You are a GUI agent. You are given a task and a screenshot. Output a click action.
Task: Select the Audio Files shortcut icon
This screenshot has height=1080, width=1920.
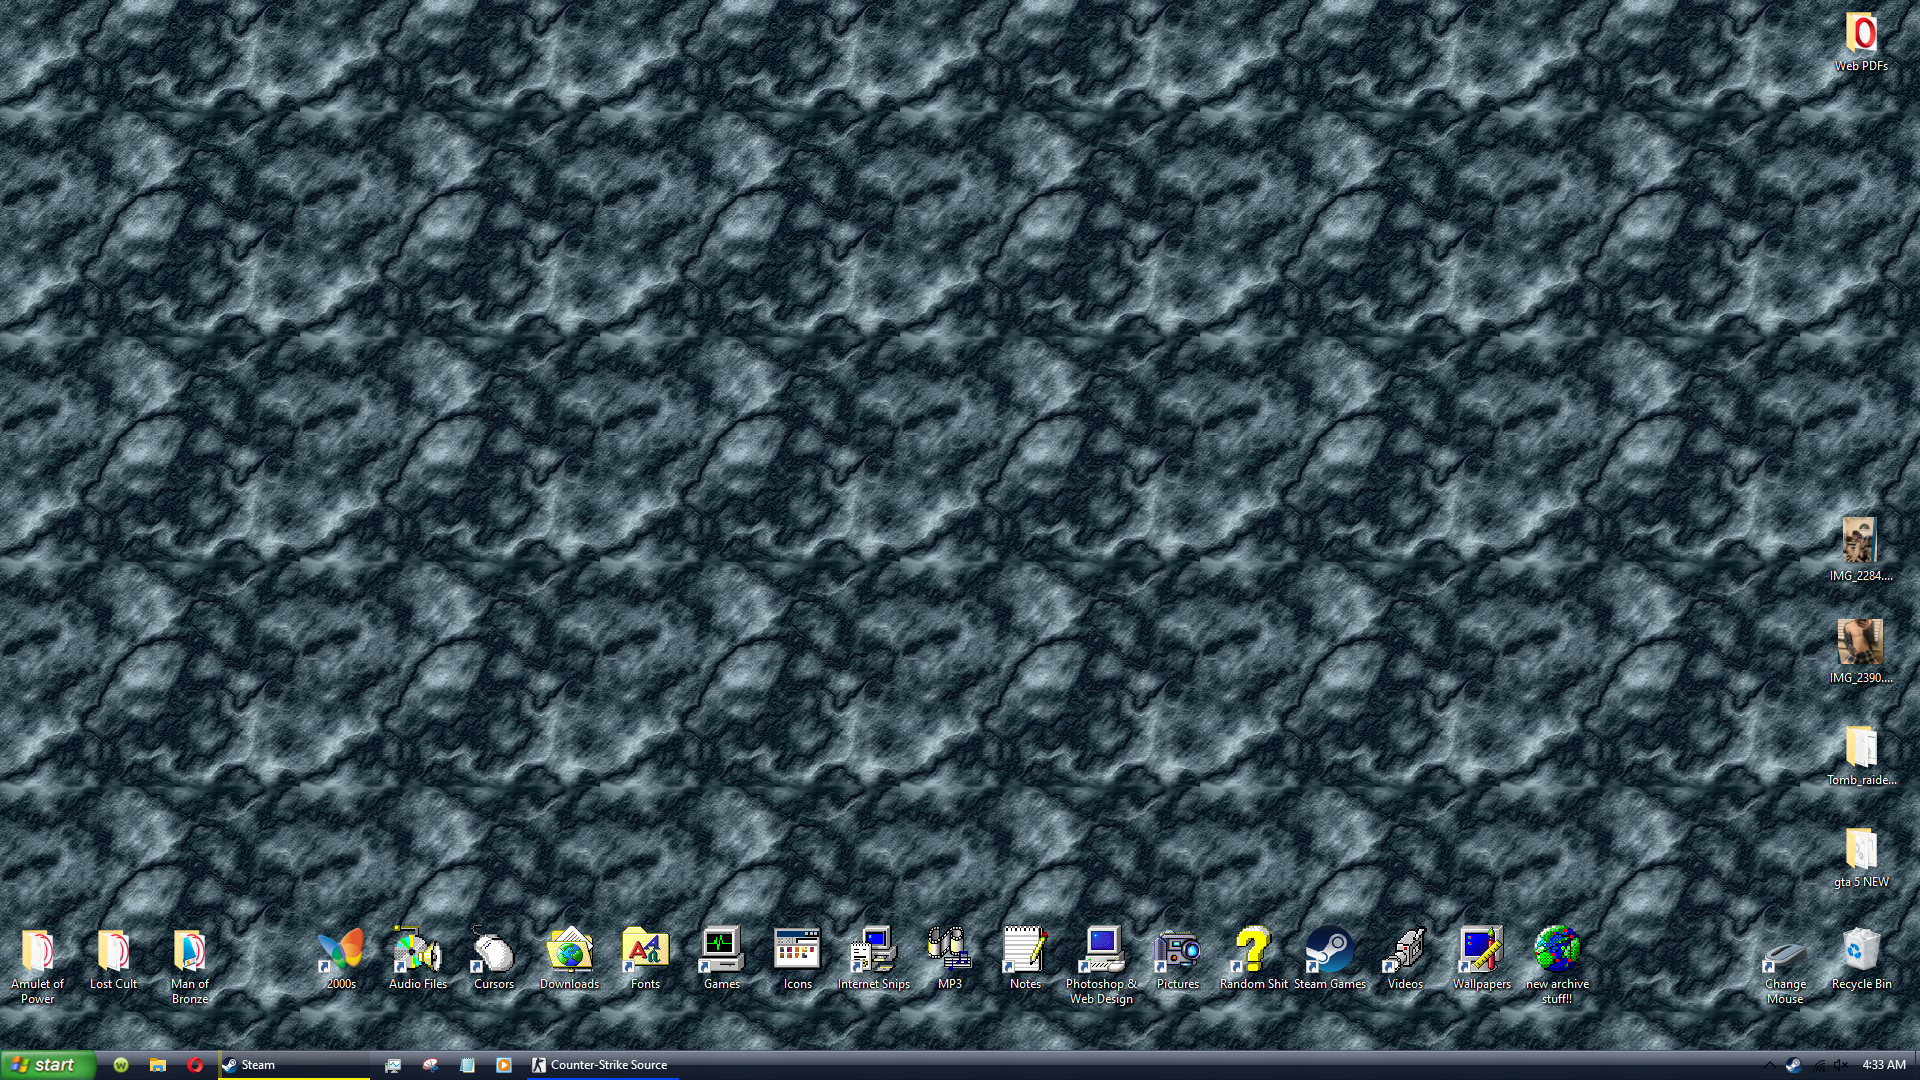pyautogui.click(x=417, y=951)
